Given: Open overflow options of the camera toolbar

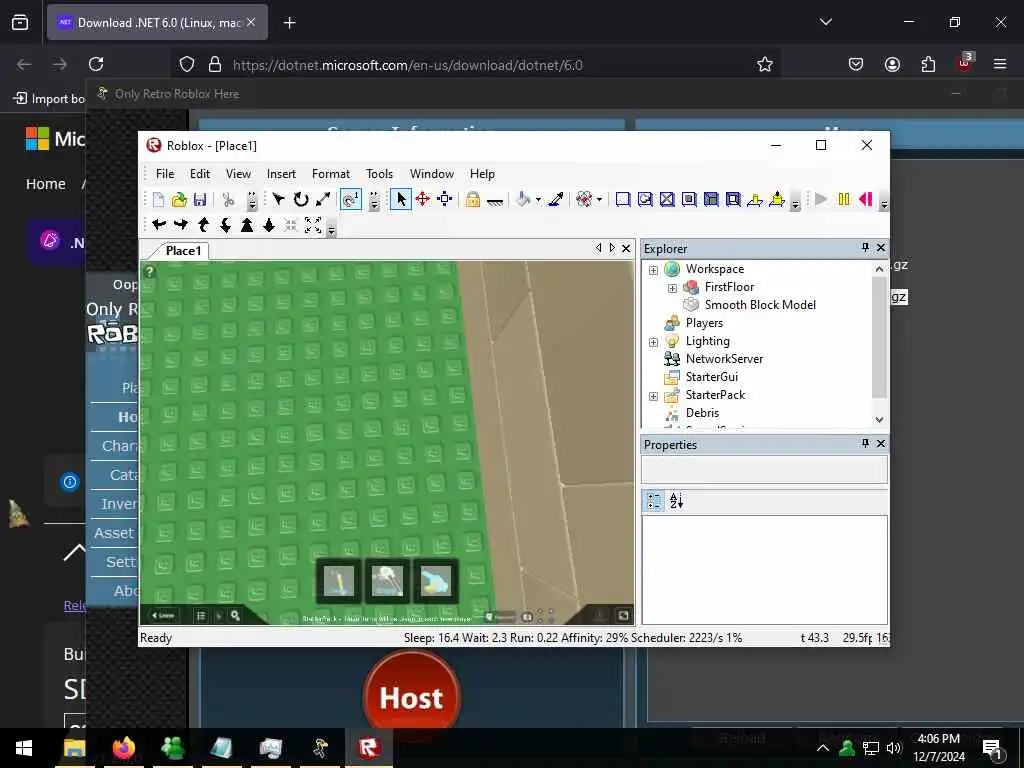Looking at the screenshot, I should tap(331, 228).
